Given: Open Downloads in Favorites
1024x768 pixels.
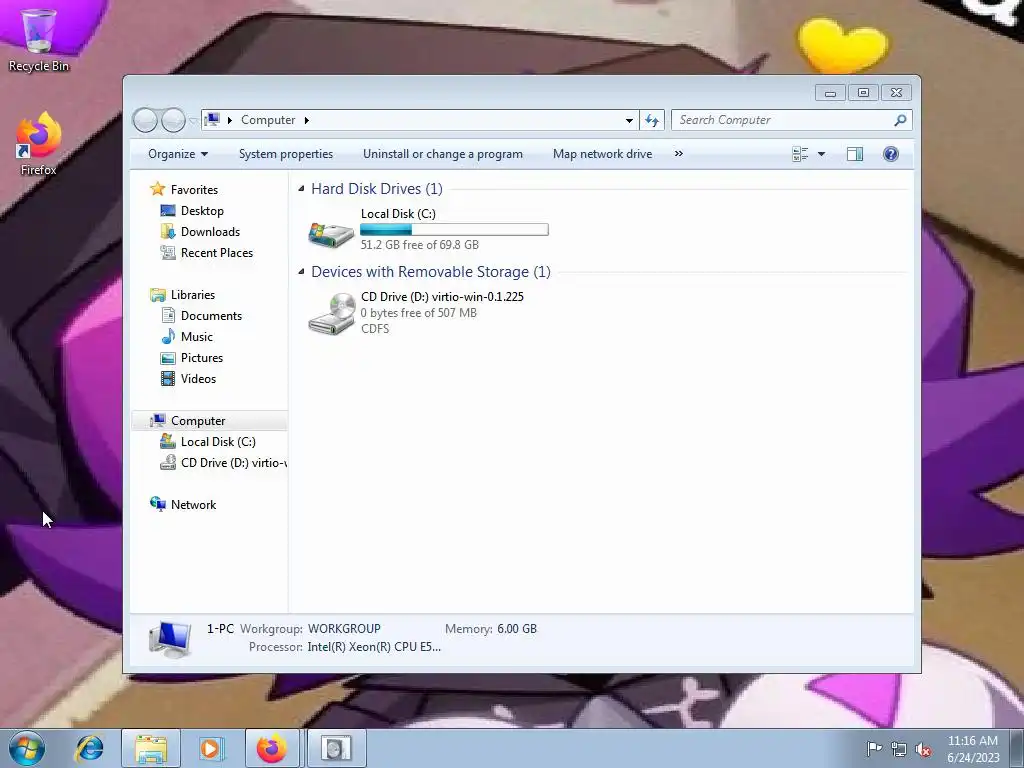Looking at the screenshot, I should click(x=210, y=232).
